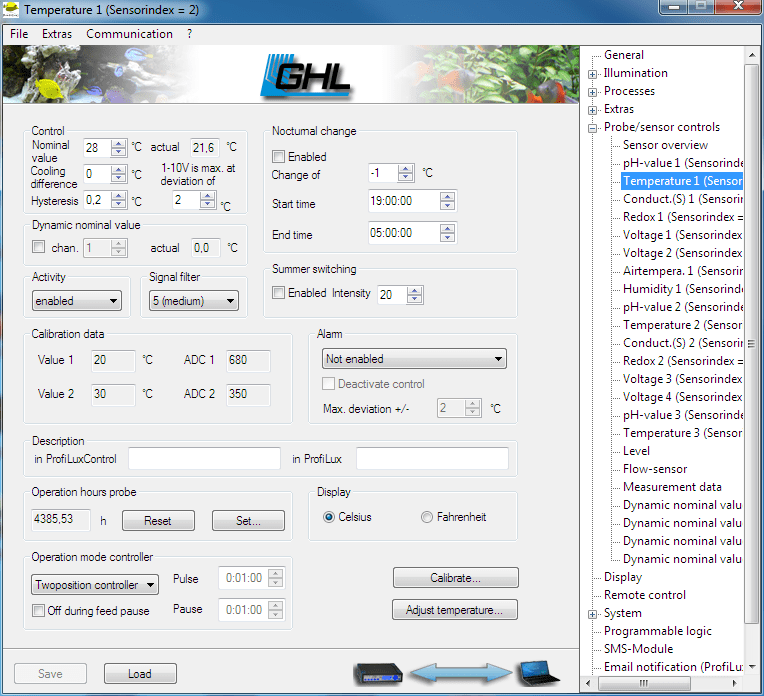Expand the Illumination tree node
Image resolution: width=764 pixels, height=696 pixels.
pyautogui.click(x=592, y=74)
